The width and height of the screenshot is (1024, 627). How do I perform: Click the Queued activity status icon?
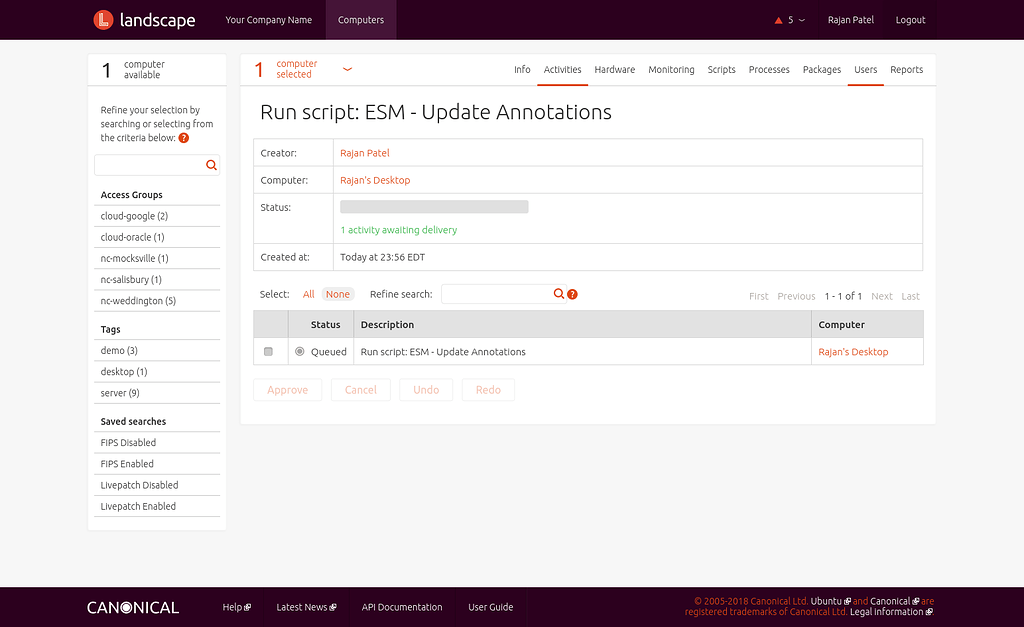coord(302,351)
